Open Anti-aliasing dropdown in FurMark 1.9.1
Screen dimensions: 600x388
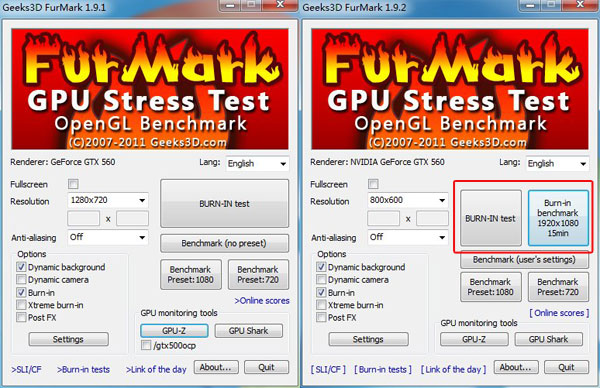(x=108, y=237)
